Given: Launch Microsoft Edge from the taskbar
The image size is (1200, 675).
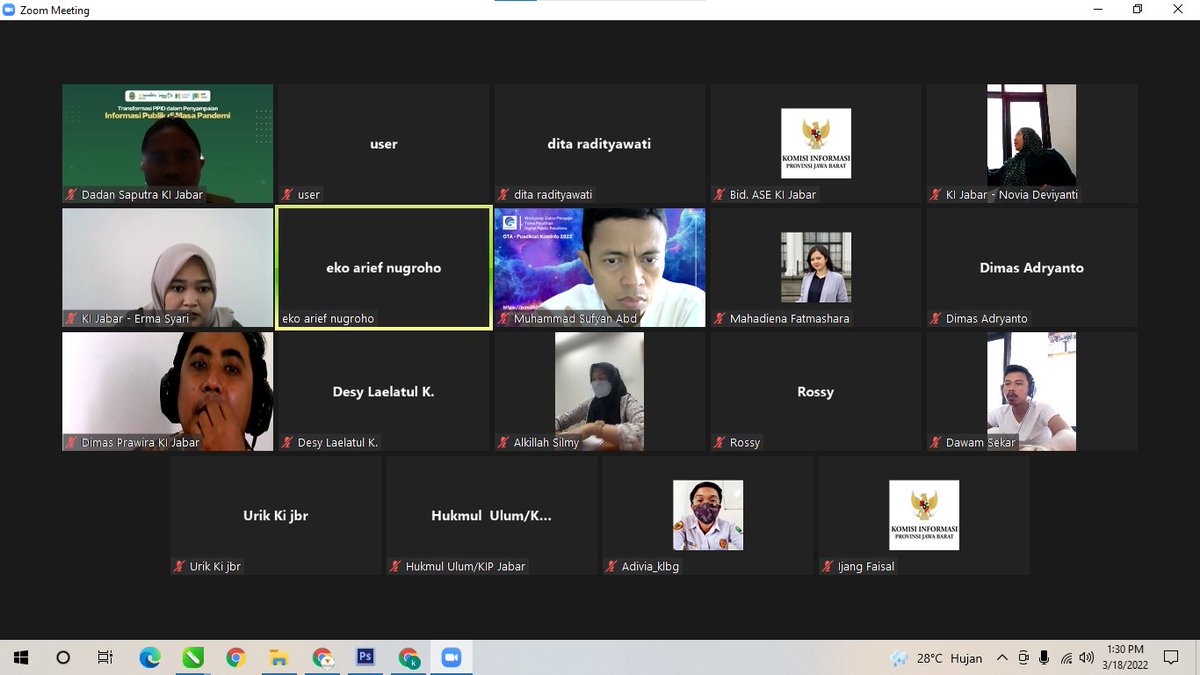Looking at the screenshot, I should click(150, 657).
